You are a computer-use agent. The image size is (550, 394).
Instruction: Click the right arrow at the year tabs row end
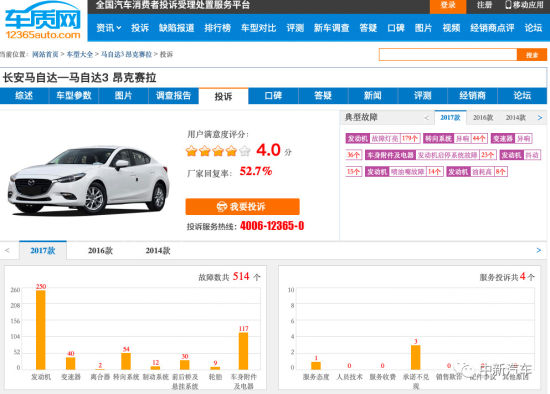pos(539,251)
